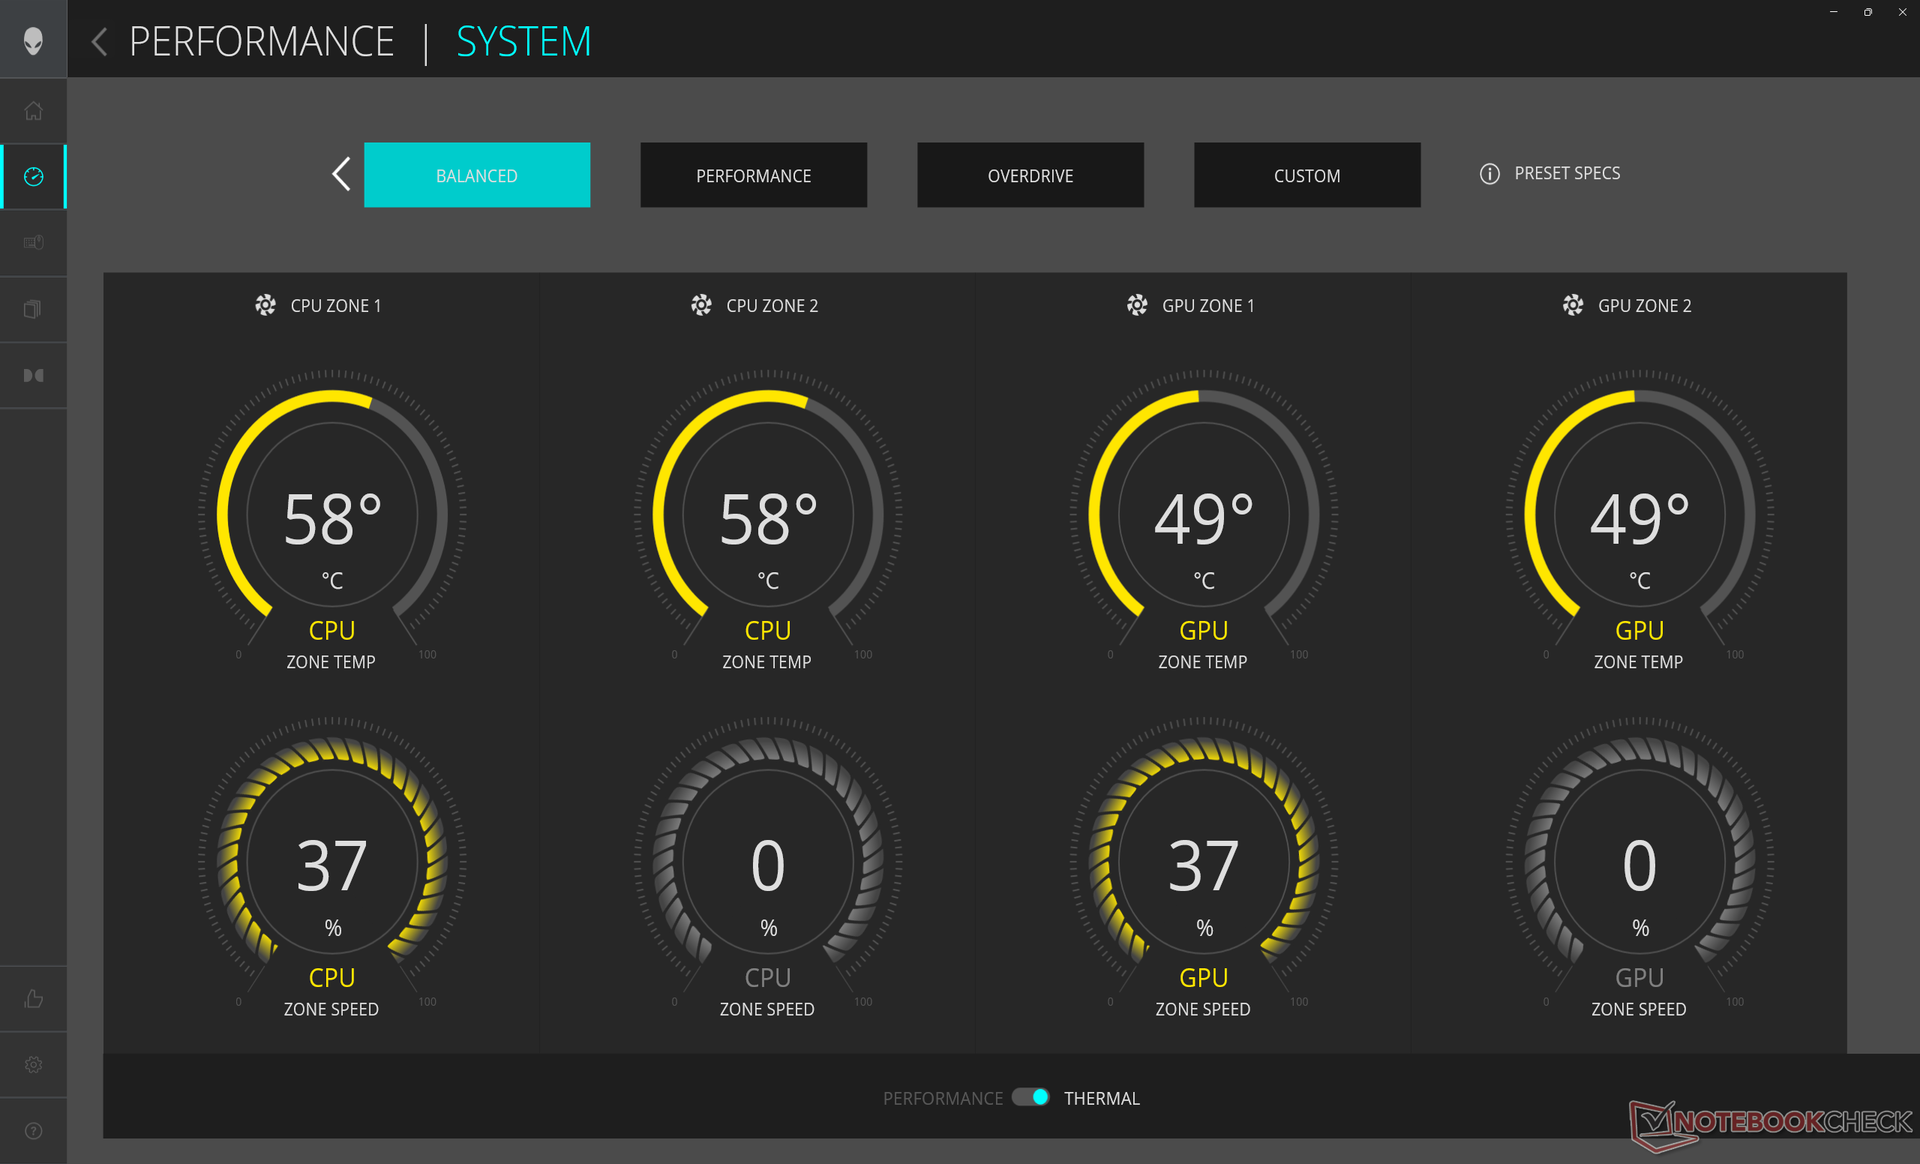Click the help question mark icon
The height and width of the screenshot is (1164, 1920).
click(x=33, y=1131)
